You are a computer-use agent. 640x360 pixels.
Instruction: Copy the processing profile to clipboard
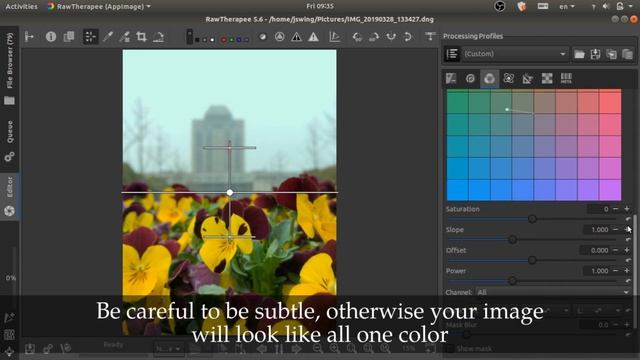point(611,54)
